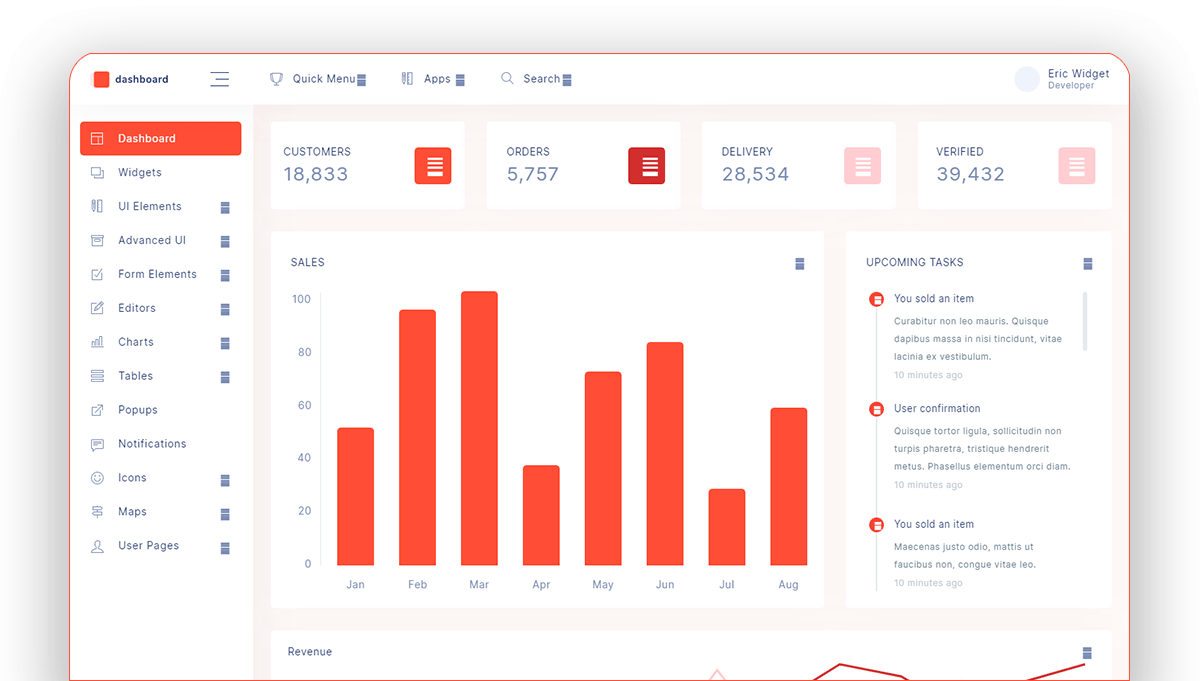Image resolution: width=1200 pixels, height=681 pixels.
Task: Expand the Form Elements submenu indicator
Action: pos(225,276)
